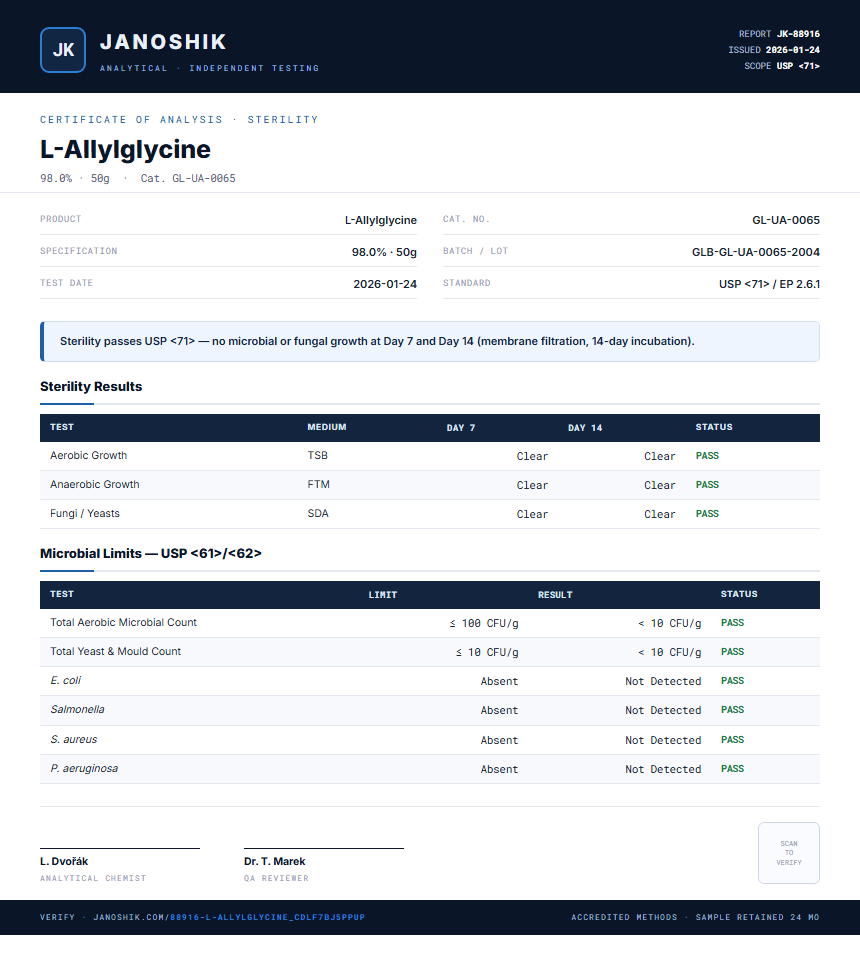Select batch value GLB-GL-UA-0065-2004
This screenshot has height=963, width=860.
point(756,252)
